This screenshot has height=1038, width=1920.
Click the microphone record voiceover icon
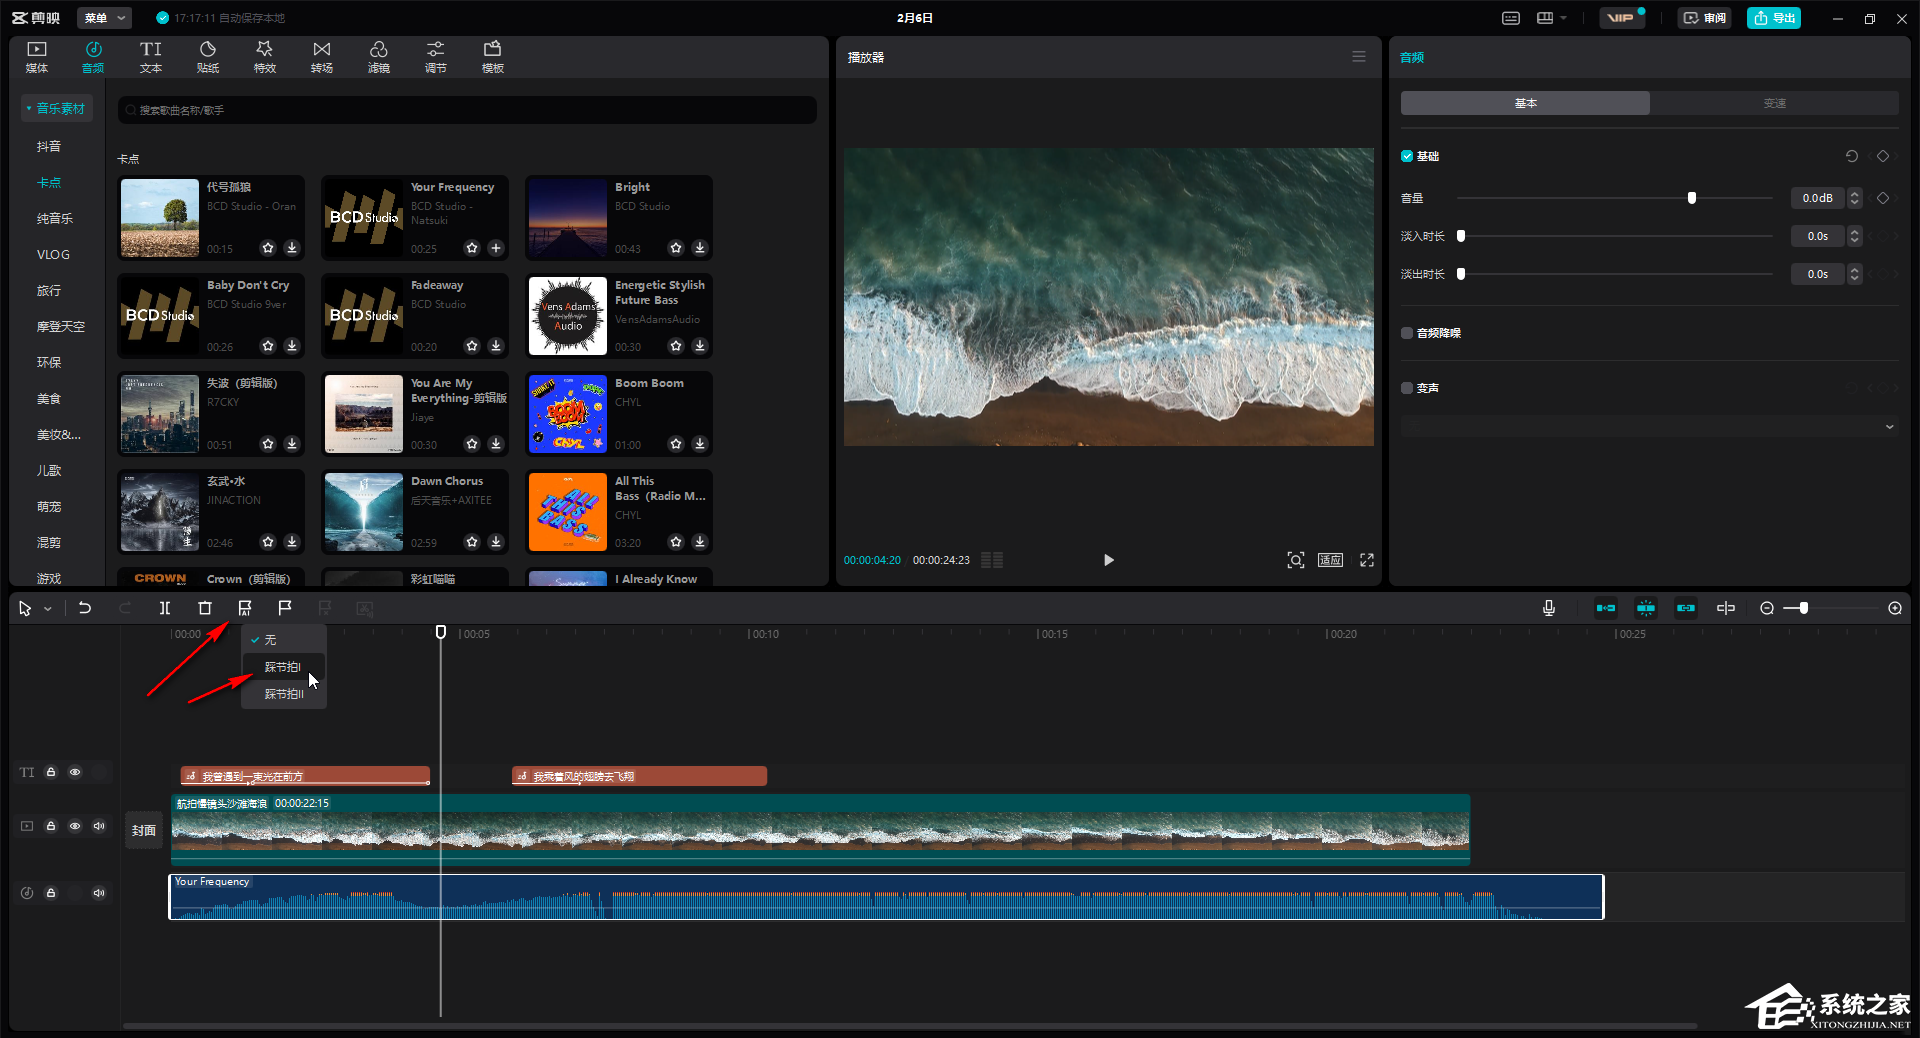[x=1548, y=608]
